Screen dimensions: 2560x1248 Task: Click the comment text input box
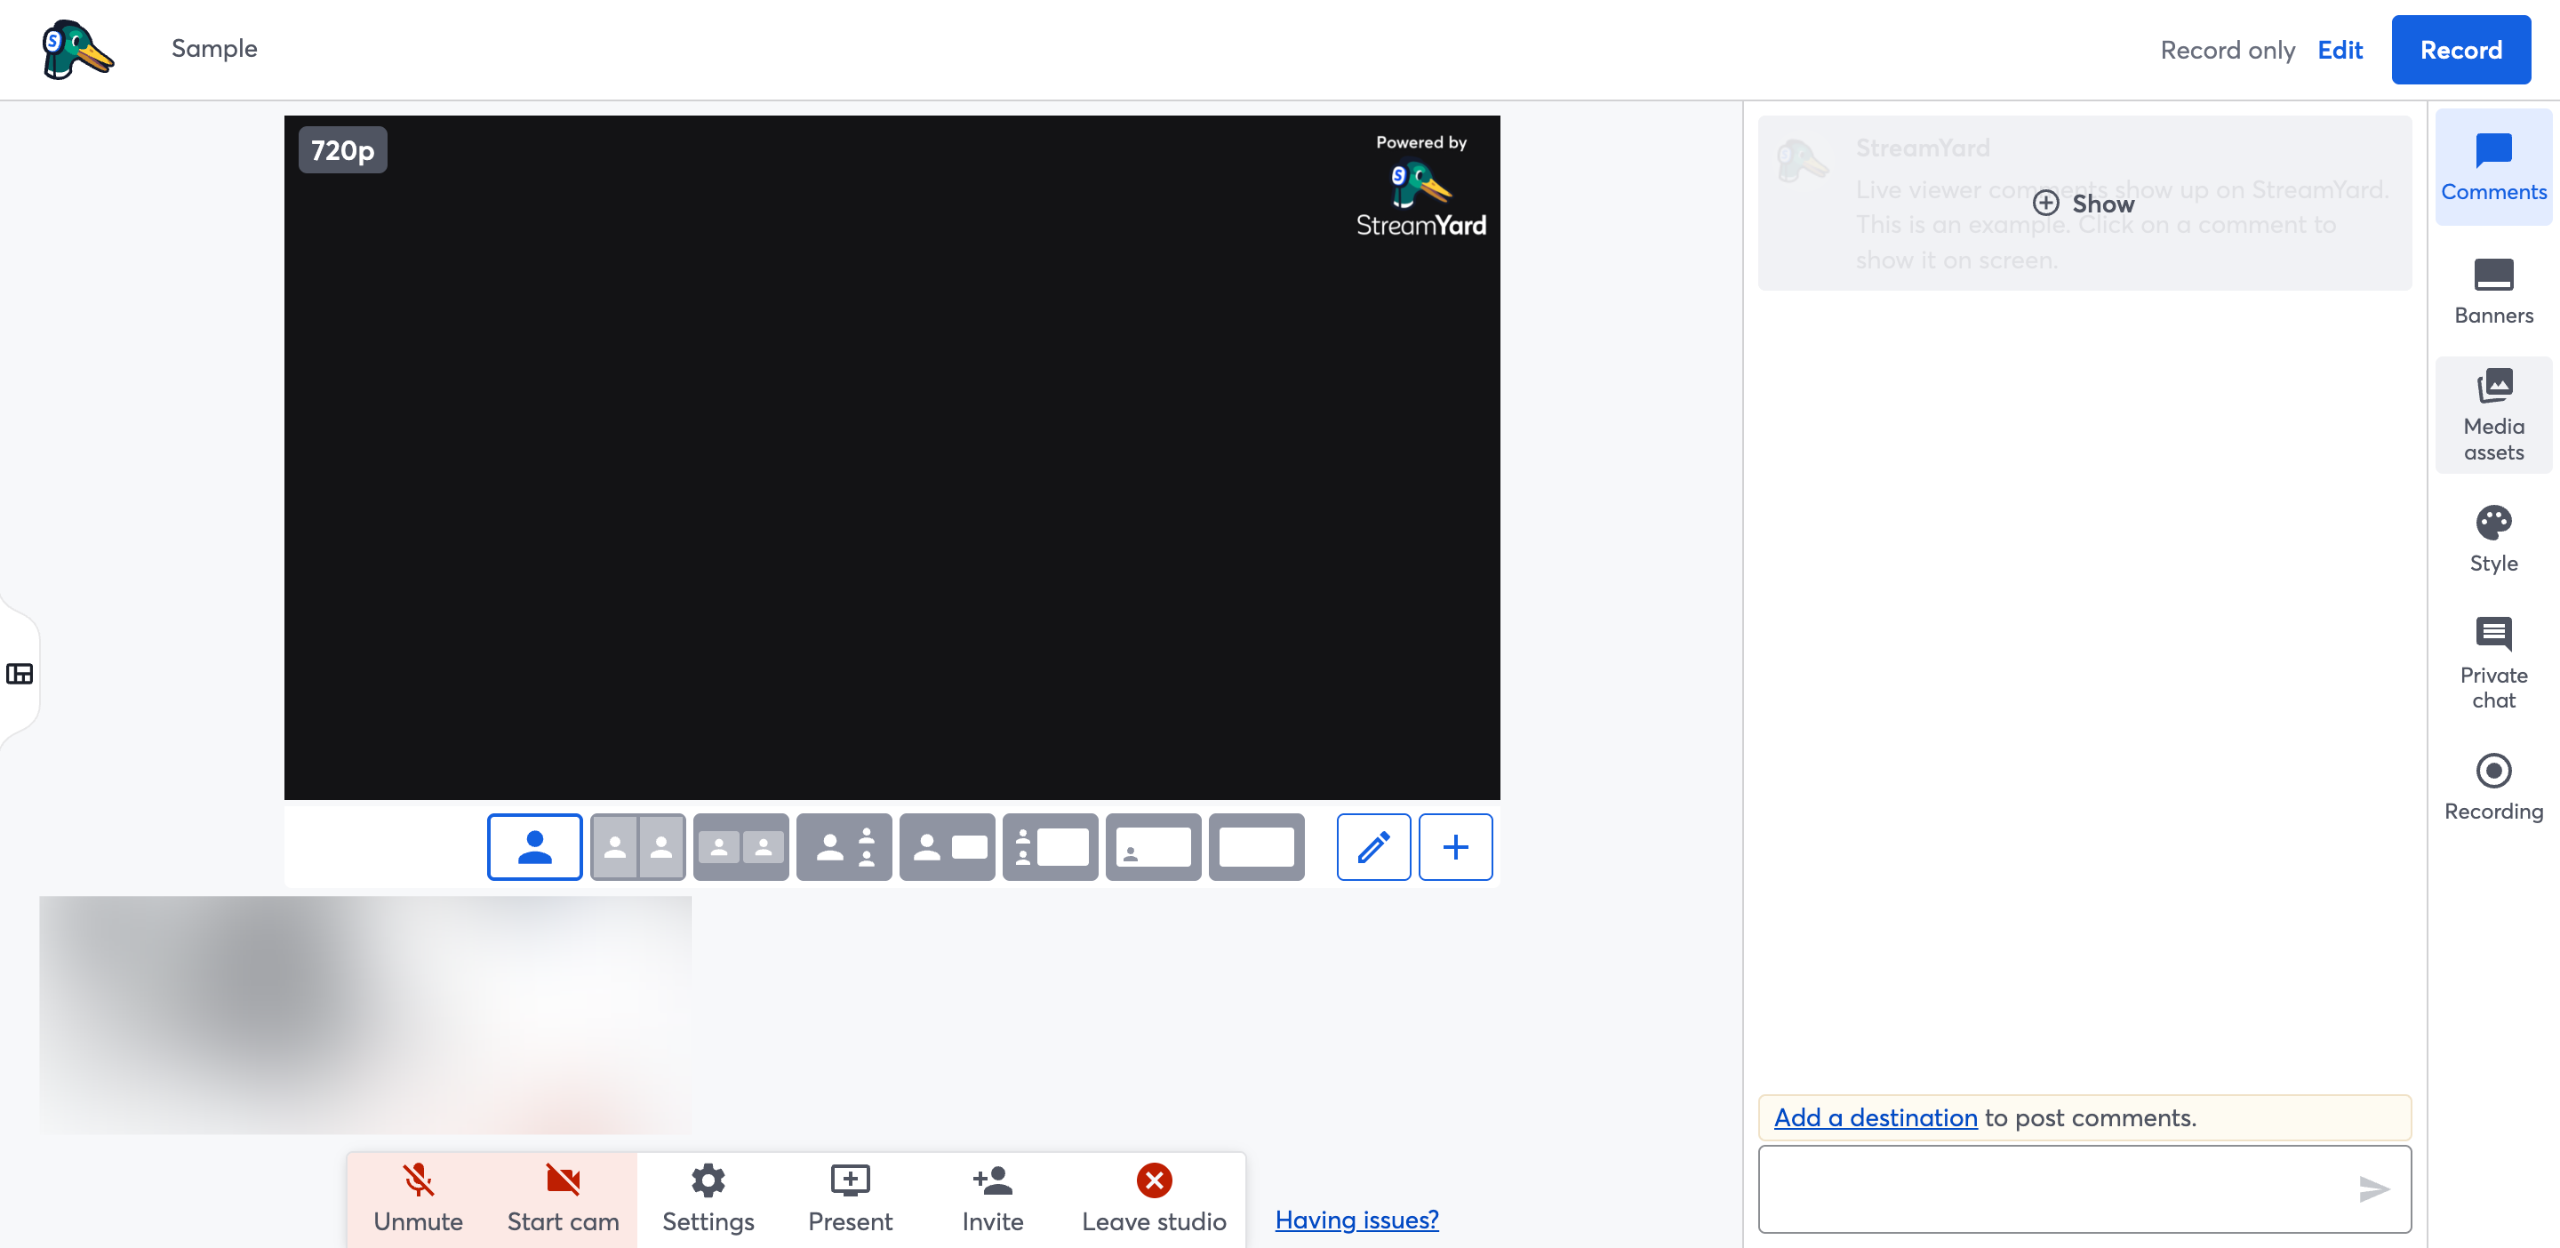click(x=2050, y=1189)
